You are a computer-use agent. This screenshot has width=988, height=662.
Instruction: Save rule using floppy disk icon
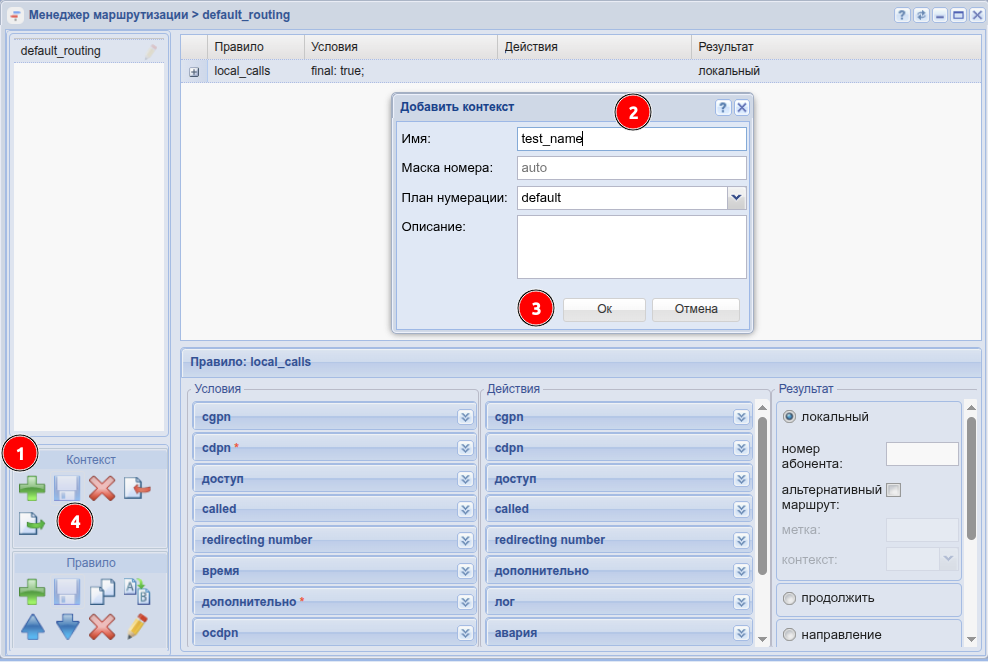click(66, 591)
